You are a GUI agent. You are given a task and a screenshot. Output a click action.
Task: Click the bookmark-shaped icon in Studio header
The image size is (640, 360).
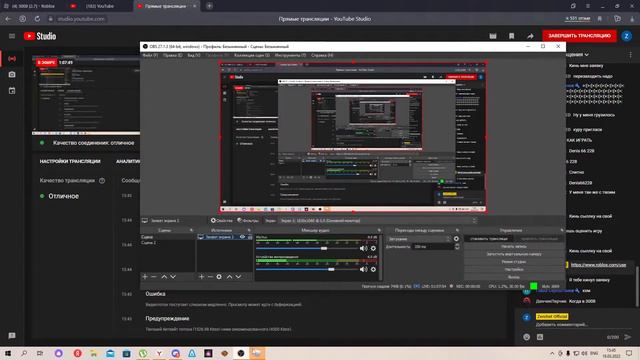(x=511, y=36)
